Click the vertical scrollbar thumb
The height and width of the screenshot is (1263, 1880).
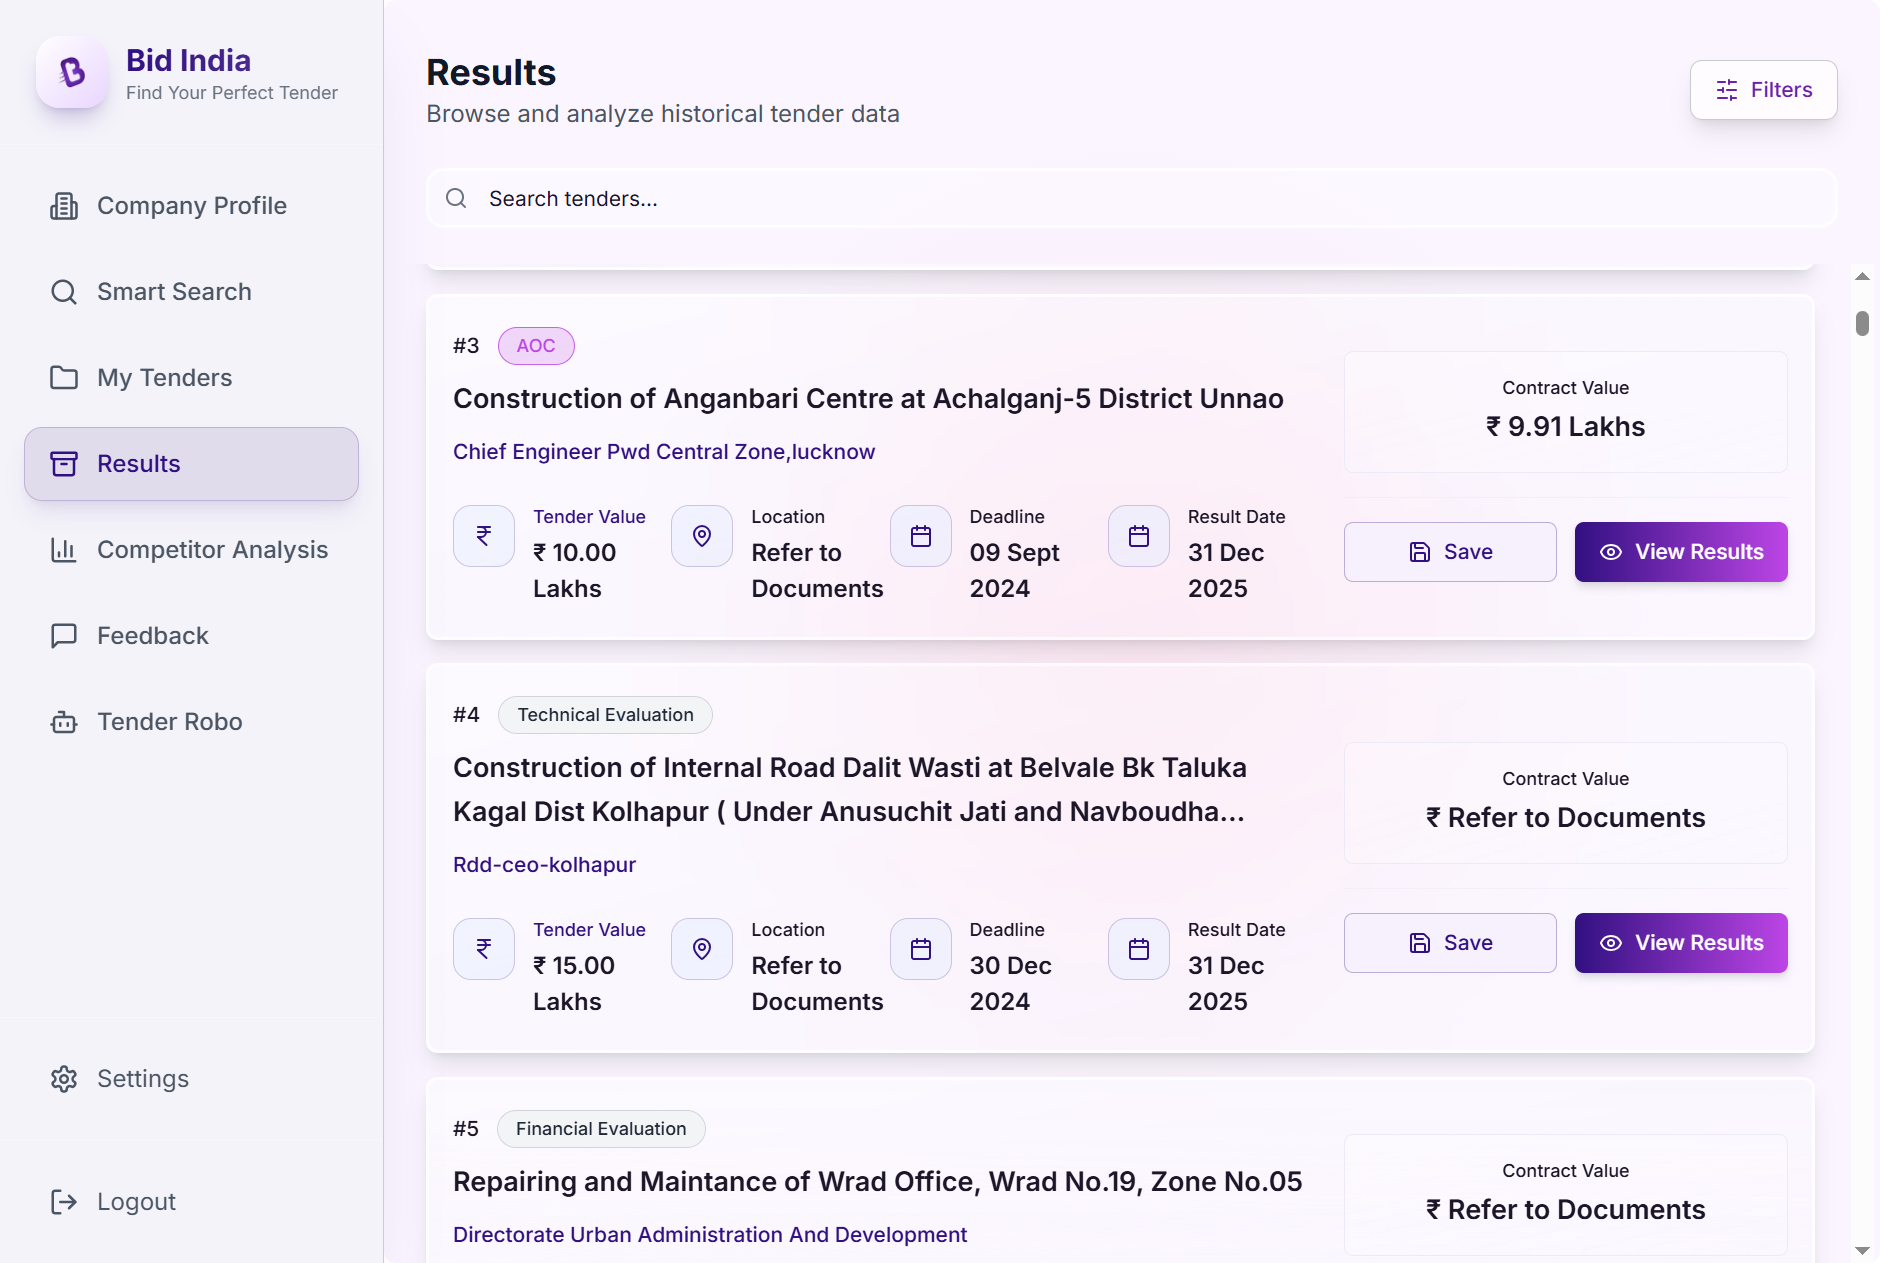[x=1862, y=323]
